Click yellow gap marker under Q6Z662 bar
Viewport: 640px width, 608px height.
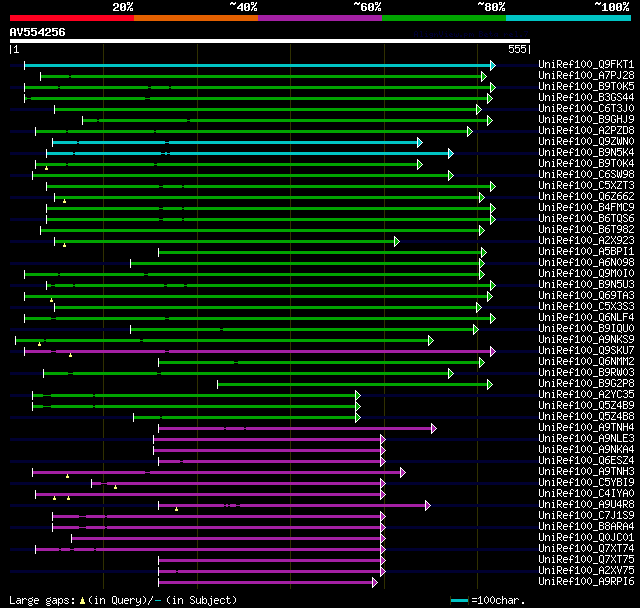(64, 201)
